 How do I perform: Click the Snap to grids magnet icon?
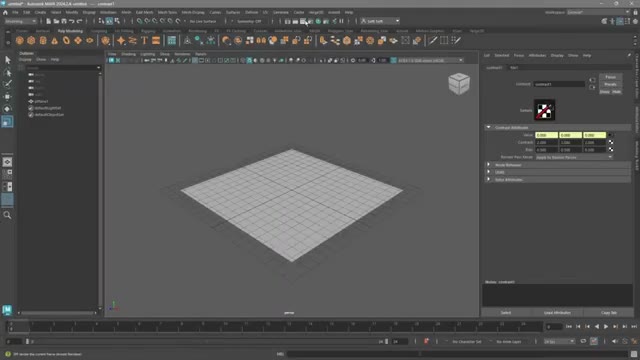(139, 21)
